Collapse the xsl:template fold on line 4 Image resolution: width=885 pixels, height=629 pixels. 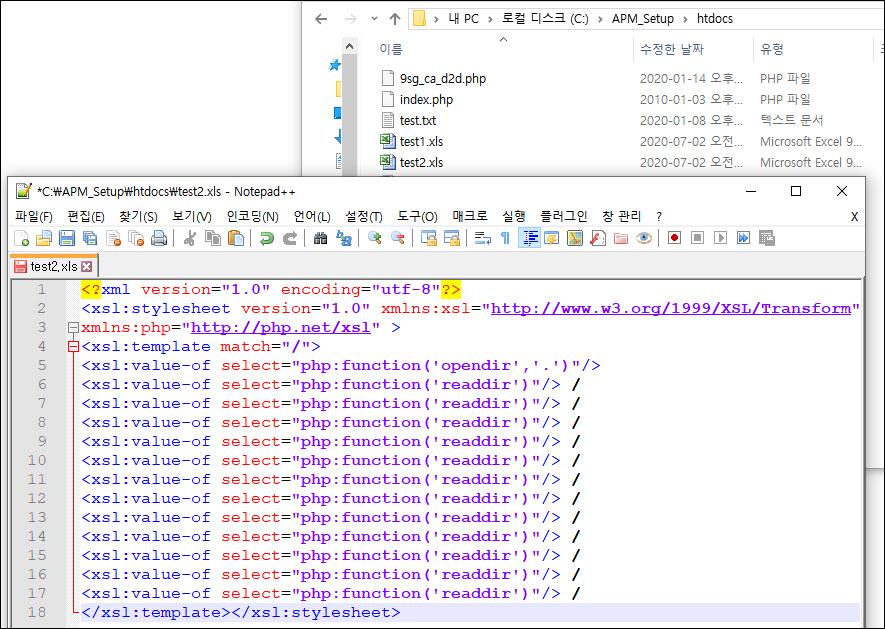[73, 347]
